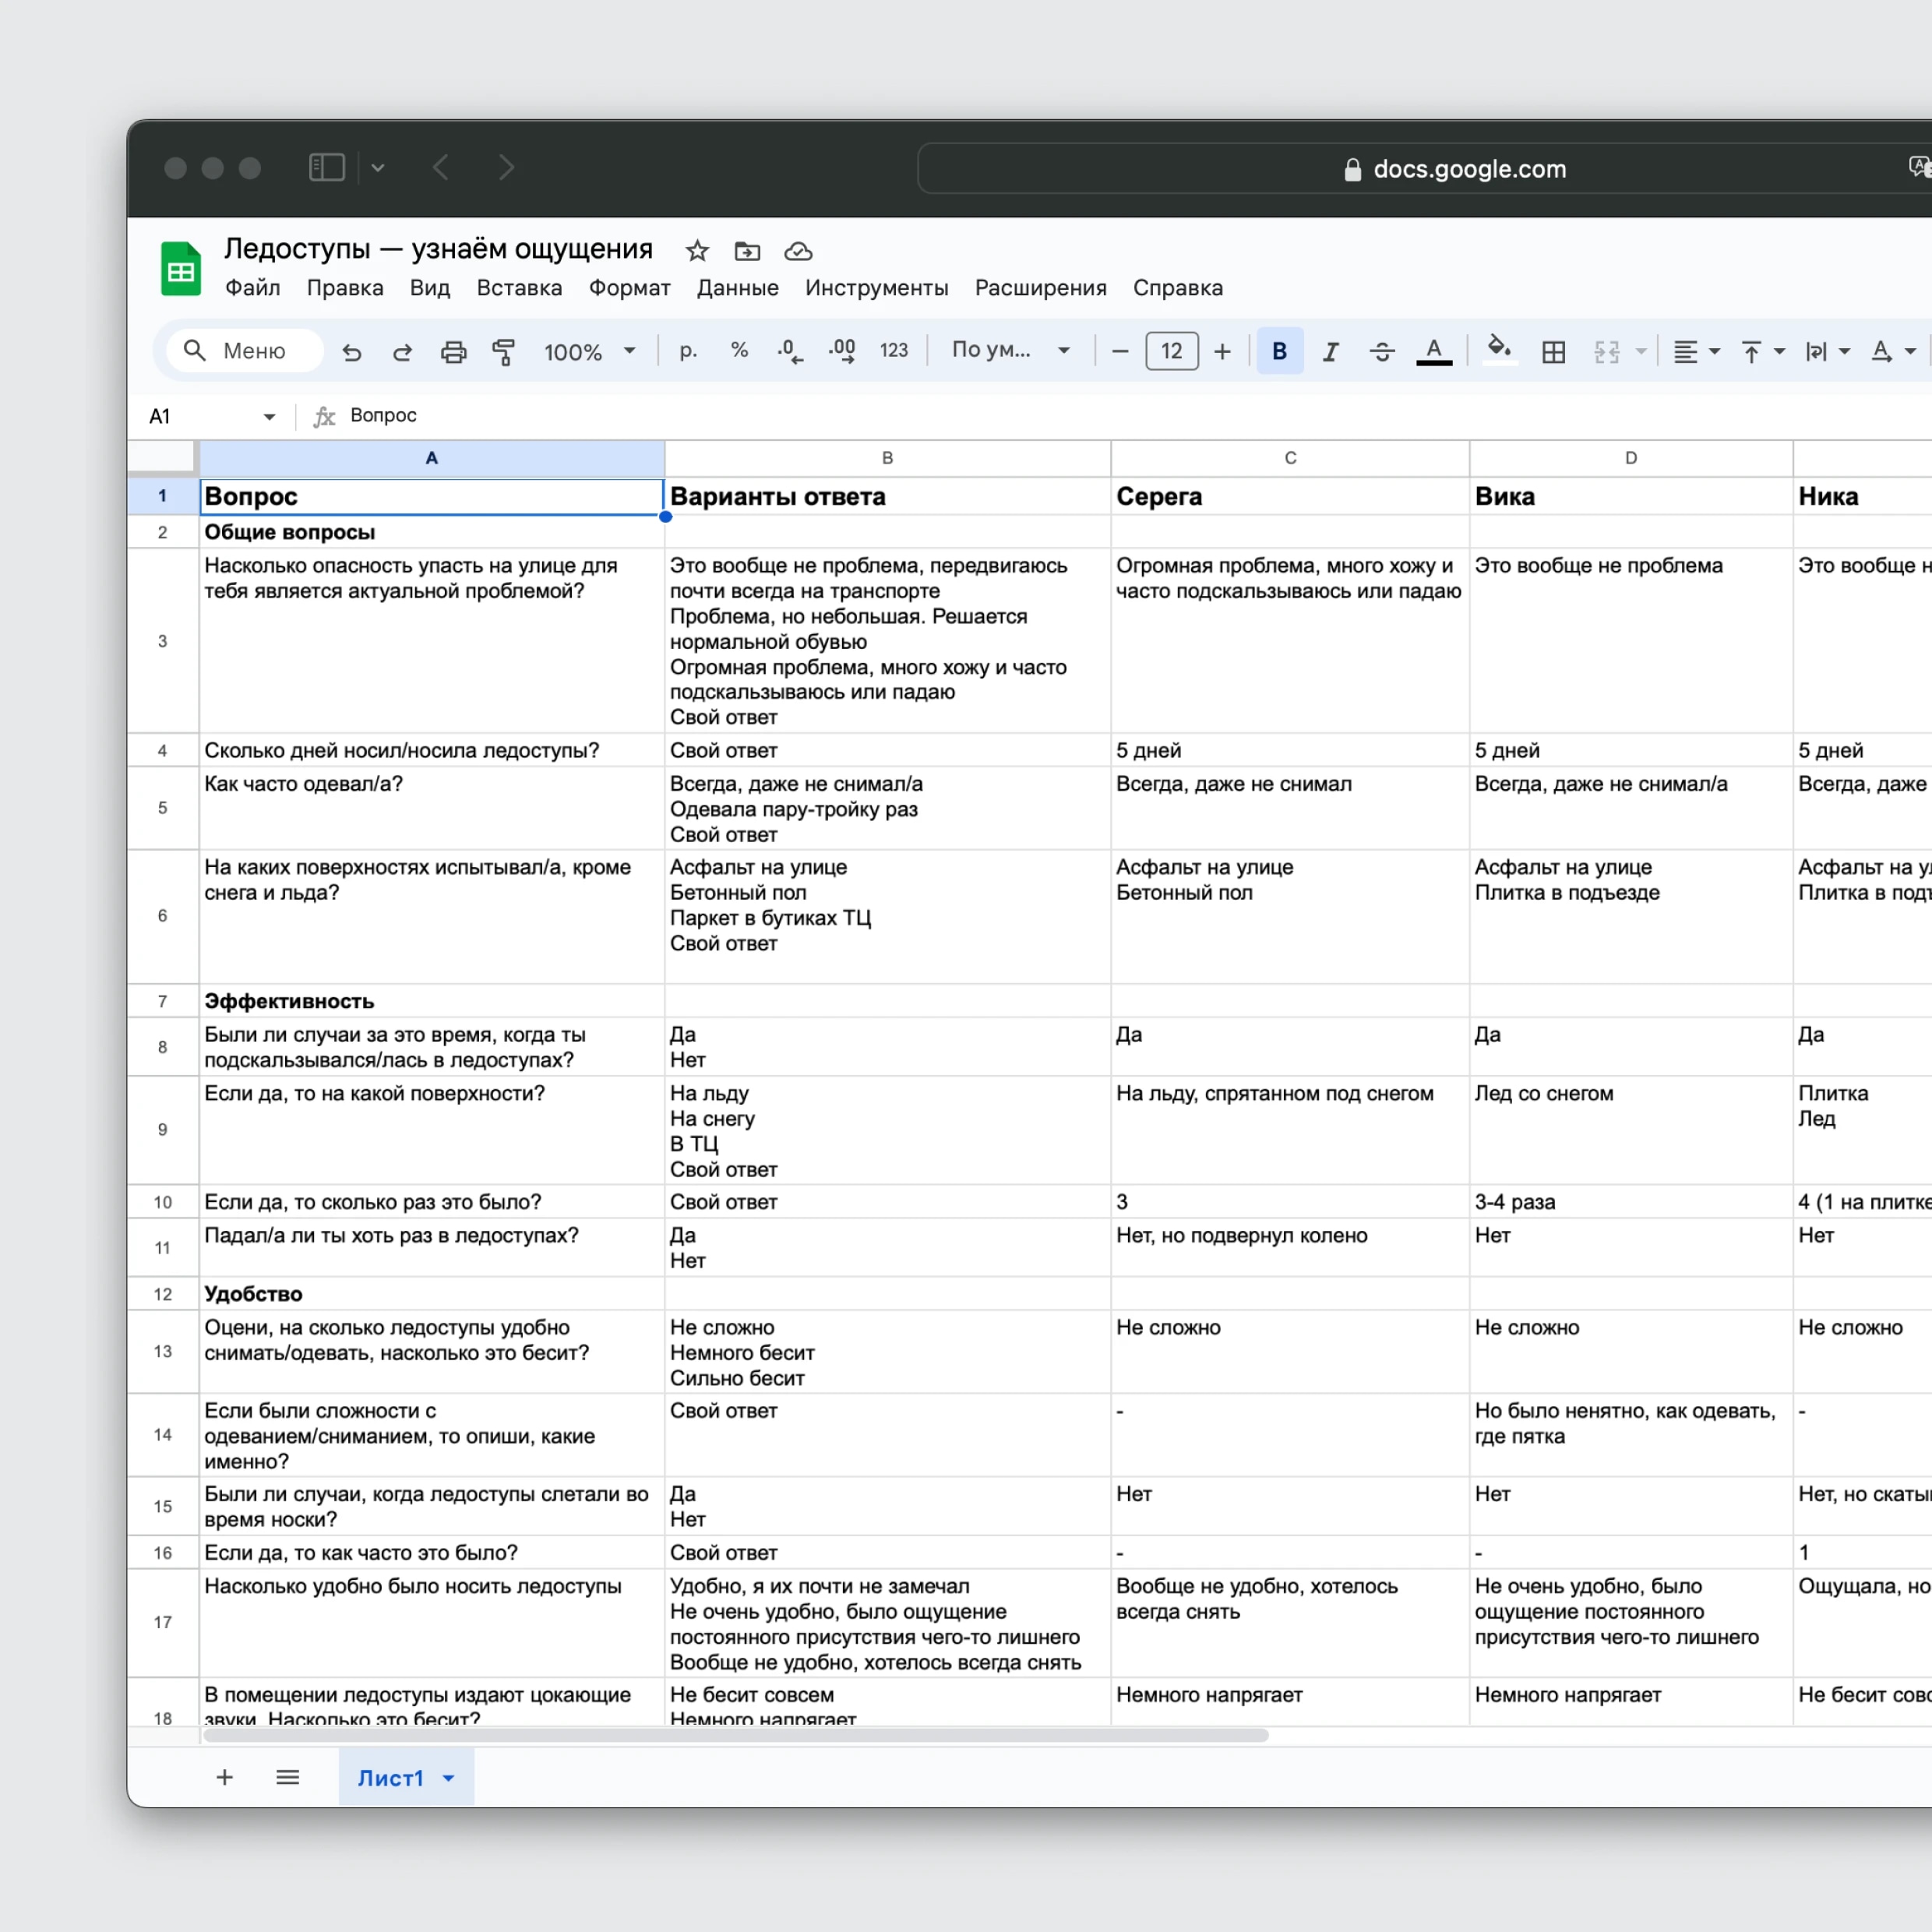This screenshot has height=1932, width=1932.
Task: Expand merge cells options arrow
Action: (x=1641, y=352)
